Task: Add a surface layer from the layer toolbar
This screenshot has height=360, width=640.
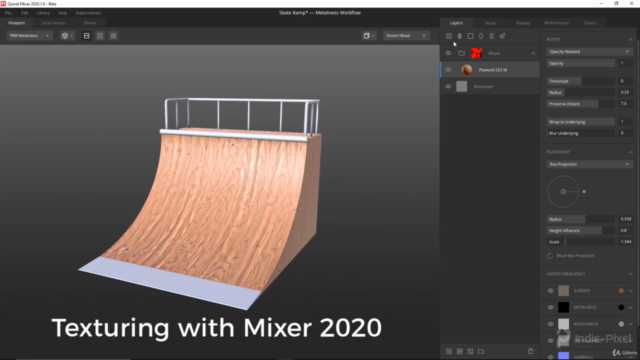Action: [x=449, y=36]
